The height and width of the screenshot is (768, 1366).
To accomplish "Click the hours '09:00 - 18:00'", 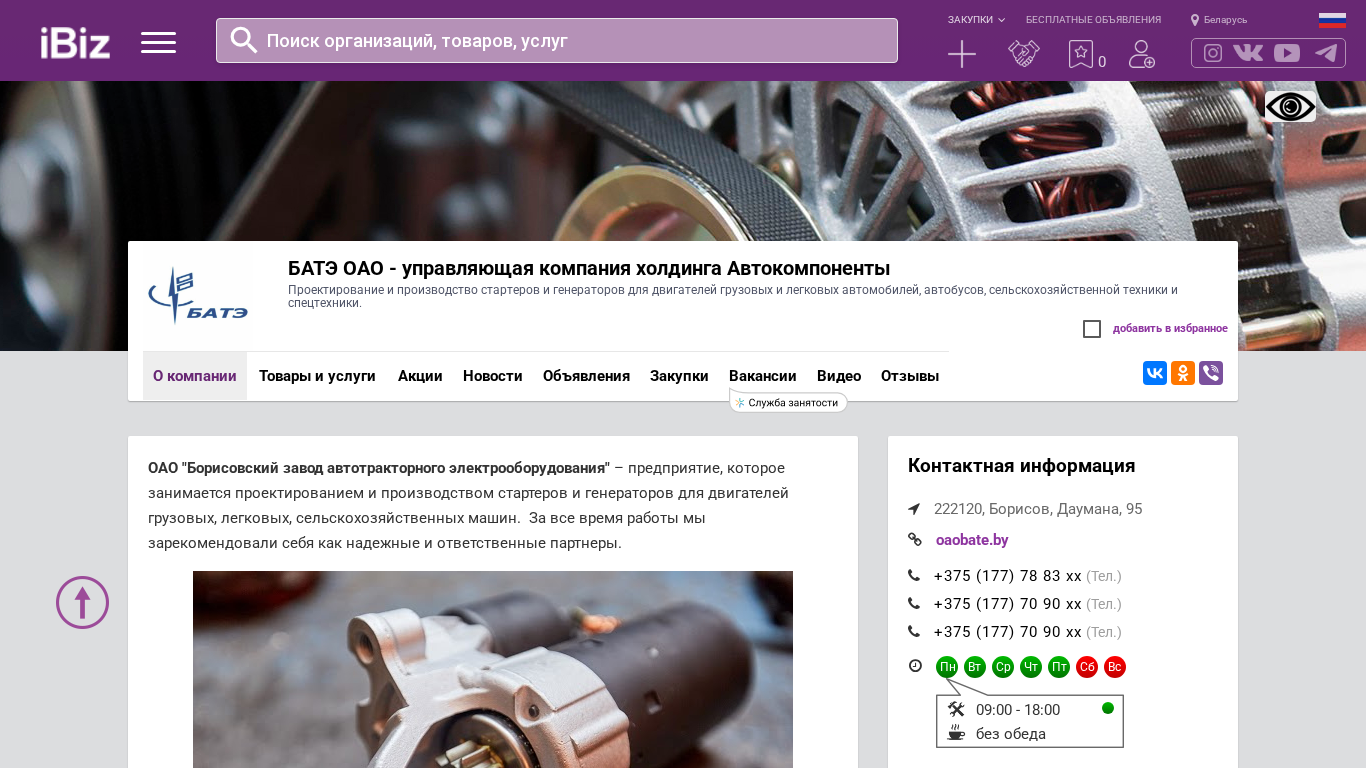I will coord(1018,710).
